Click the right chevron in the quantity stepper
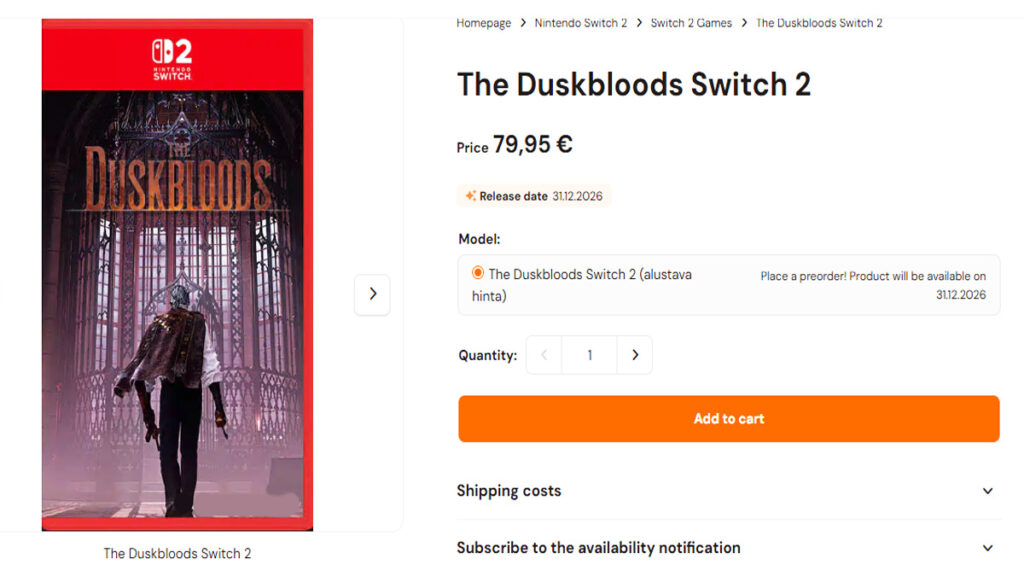The height and width of the screenshot is (576, 1024). coord(635,355)
